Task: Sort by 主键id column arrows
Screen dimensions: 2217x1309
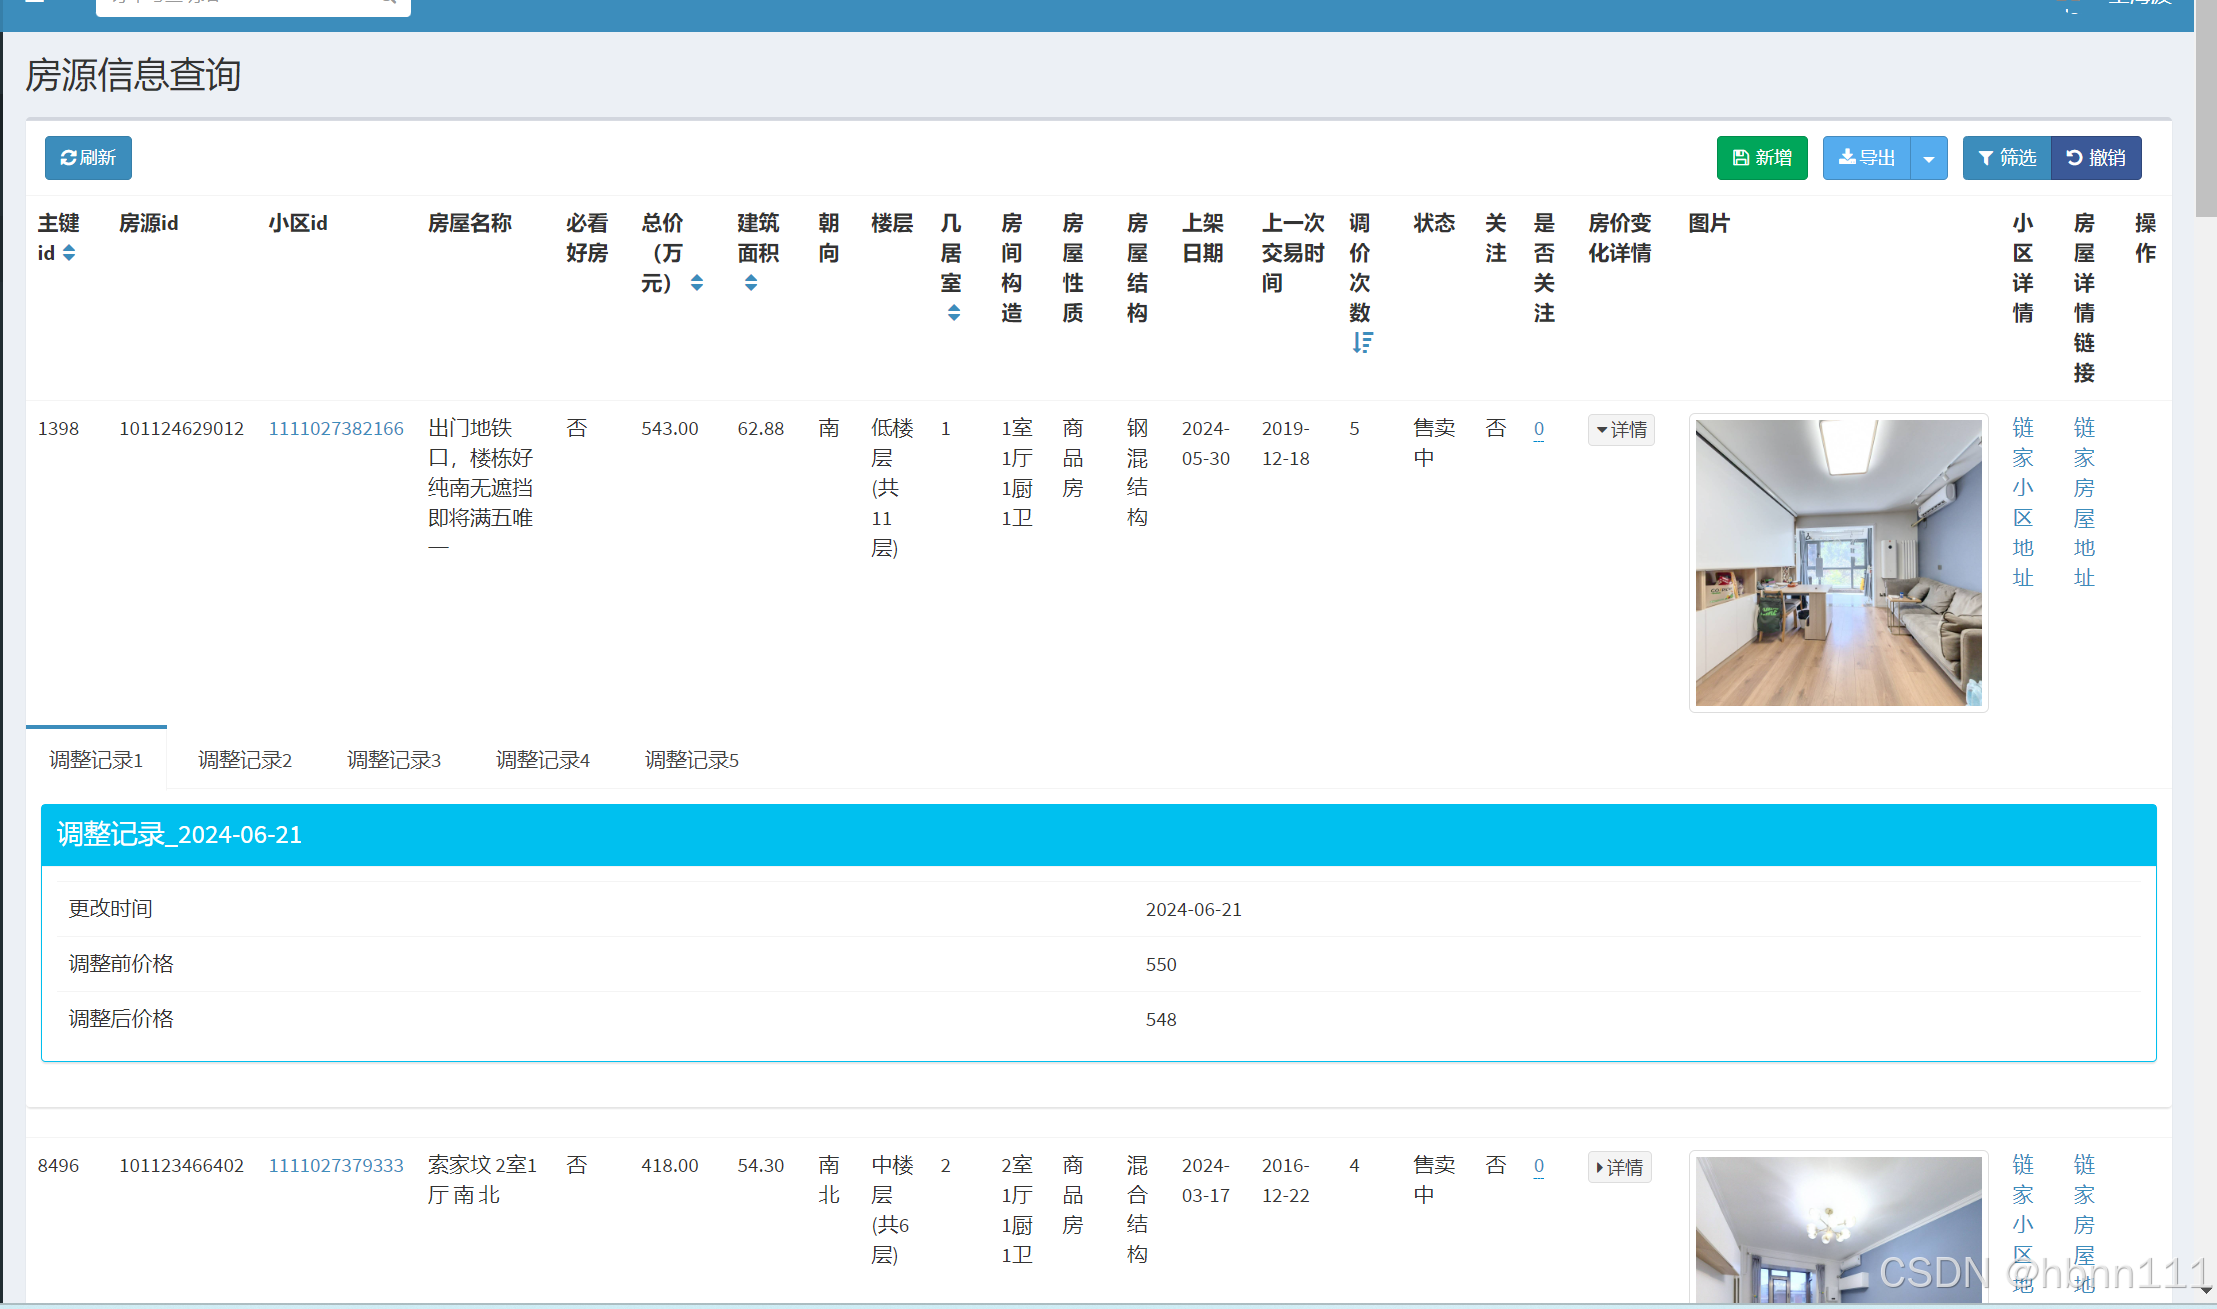Action: coord(69,253)
